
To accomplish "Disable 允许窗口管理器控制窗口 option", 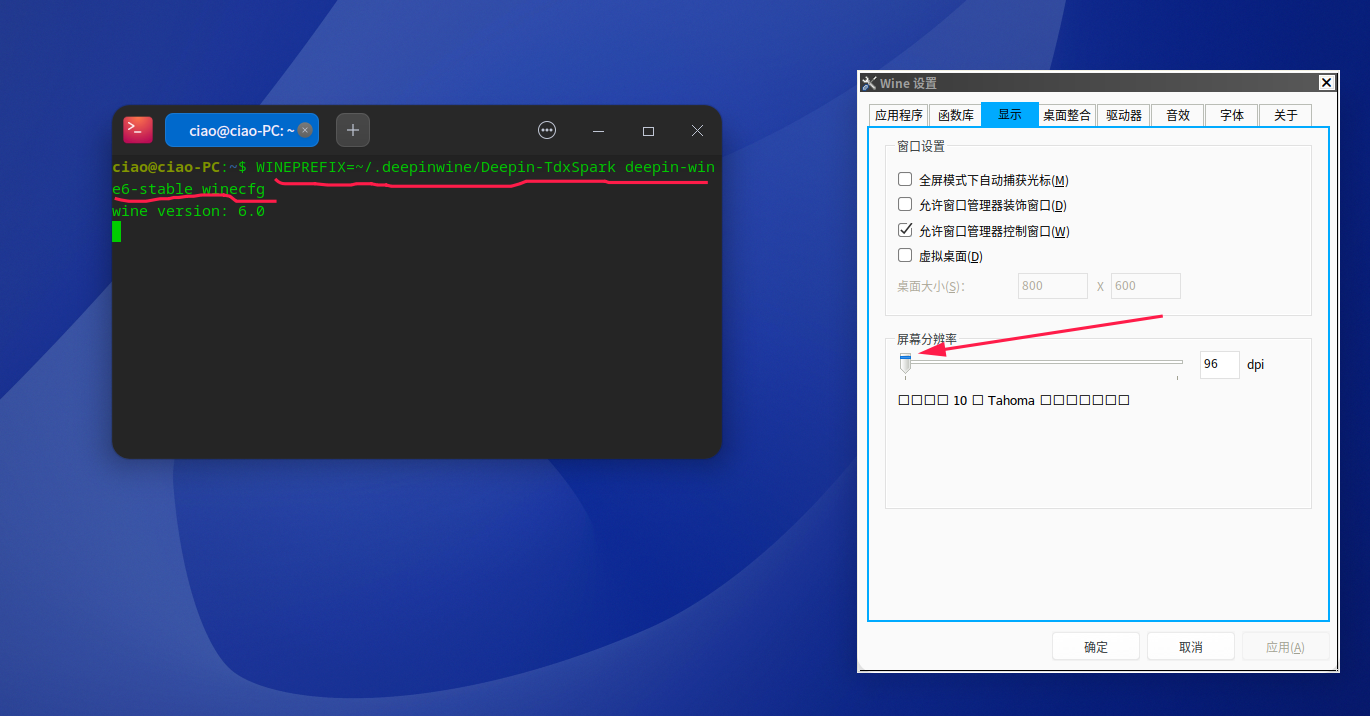I will [x=905, y=229].
